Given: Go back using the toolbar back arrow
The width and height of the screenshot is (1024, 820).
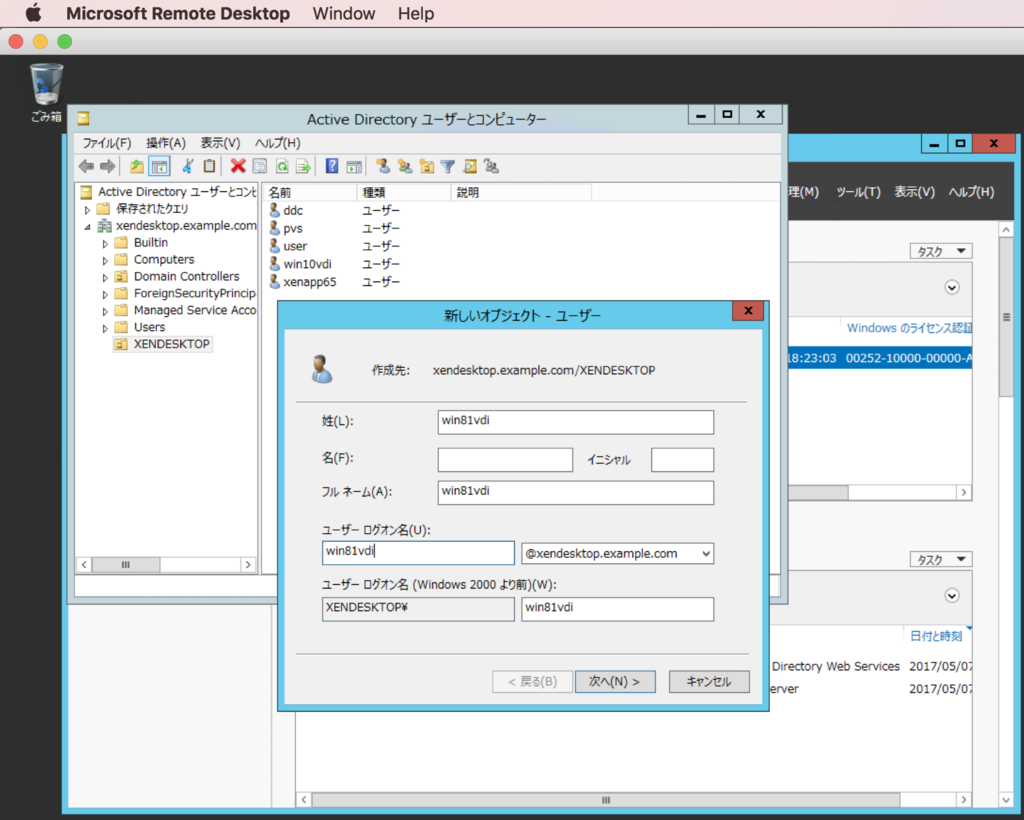Looking at the screenshot, I should [86, 166].
